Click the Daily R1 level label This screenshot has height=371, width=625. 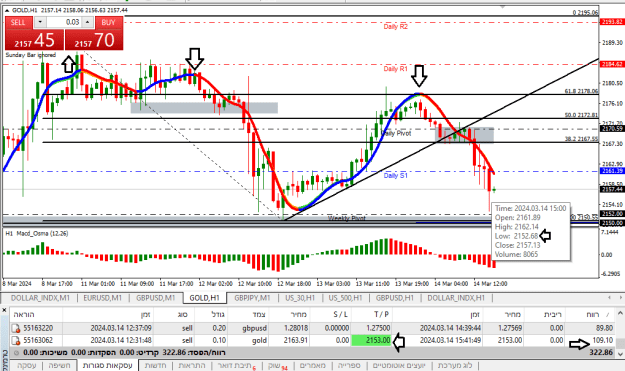click(x=395, y=69)
